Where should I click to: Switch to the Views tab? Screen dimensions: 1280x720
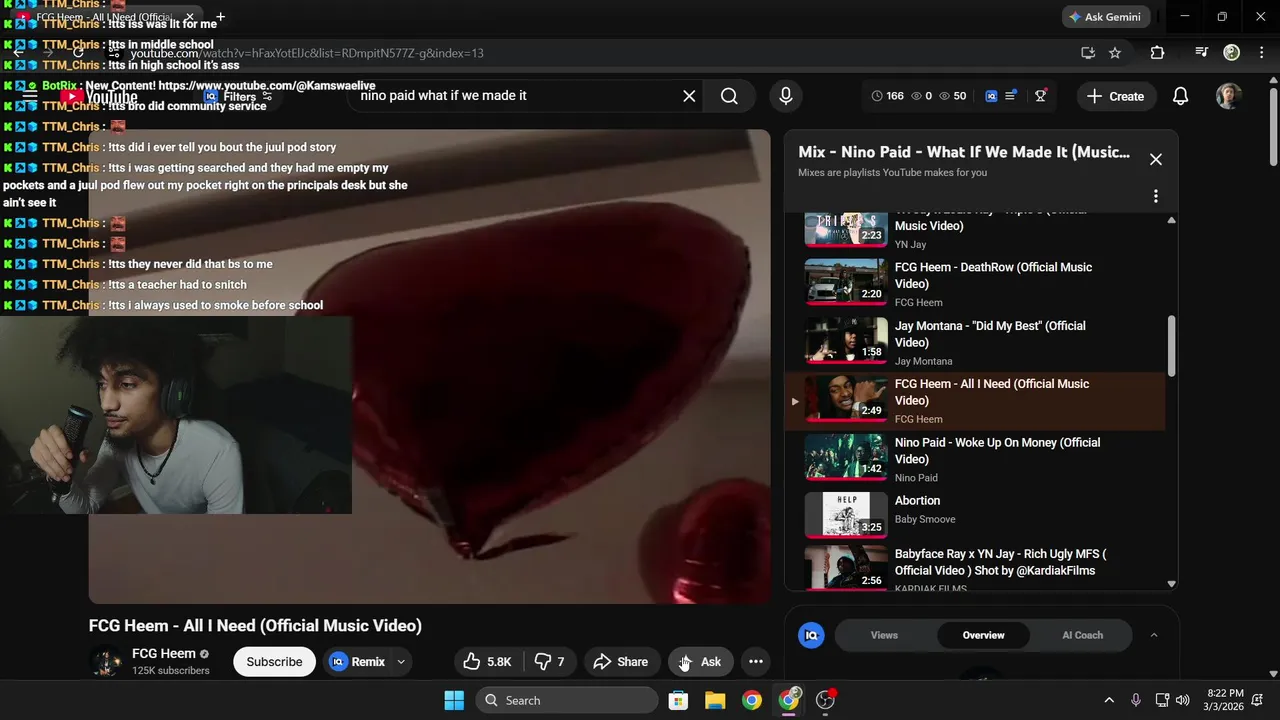[x=884, y=635]
